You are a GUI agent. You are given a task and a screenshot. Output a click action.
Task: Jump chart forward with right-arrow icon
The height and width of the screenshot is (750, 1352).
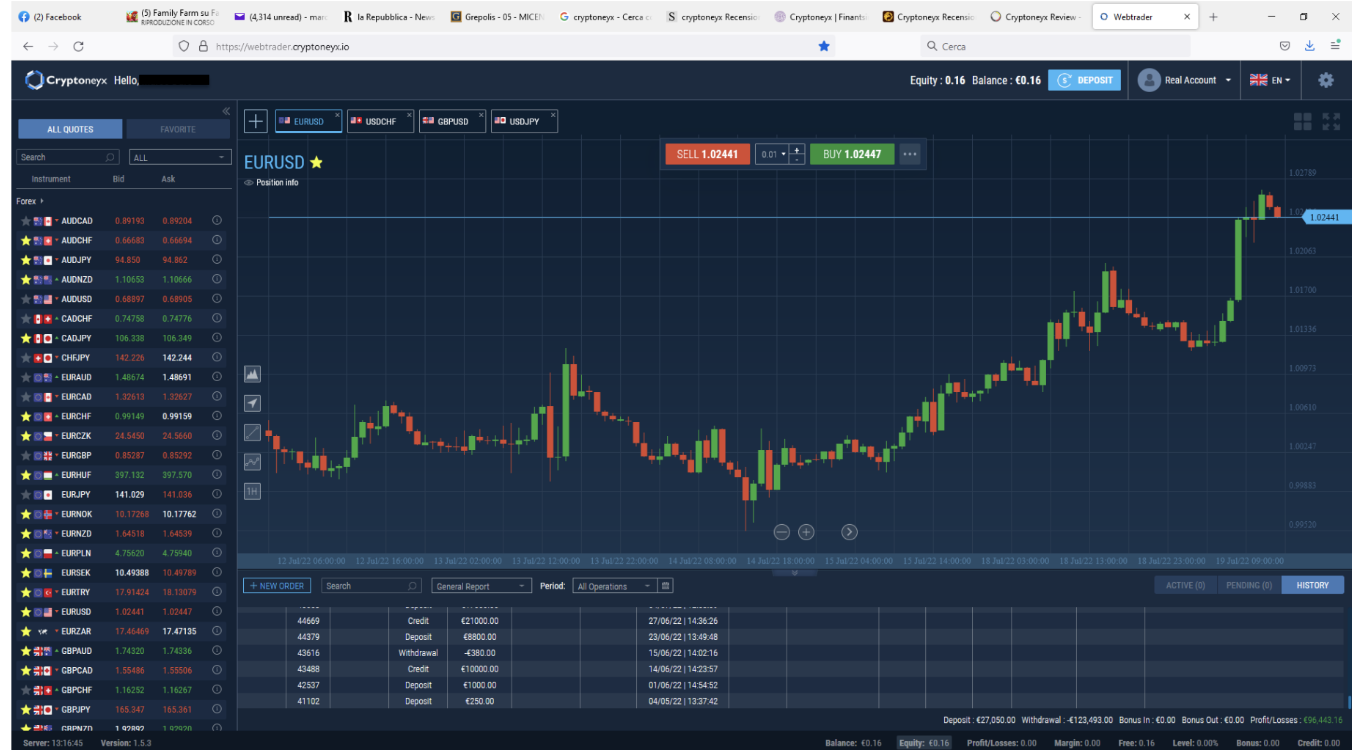(850, 532)
